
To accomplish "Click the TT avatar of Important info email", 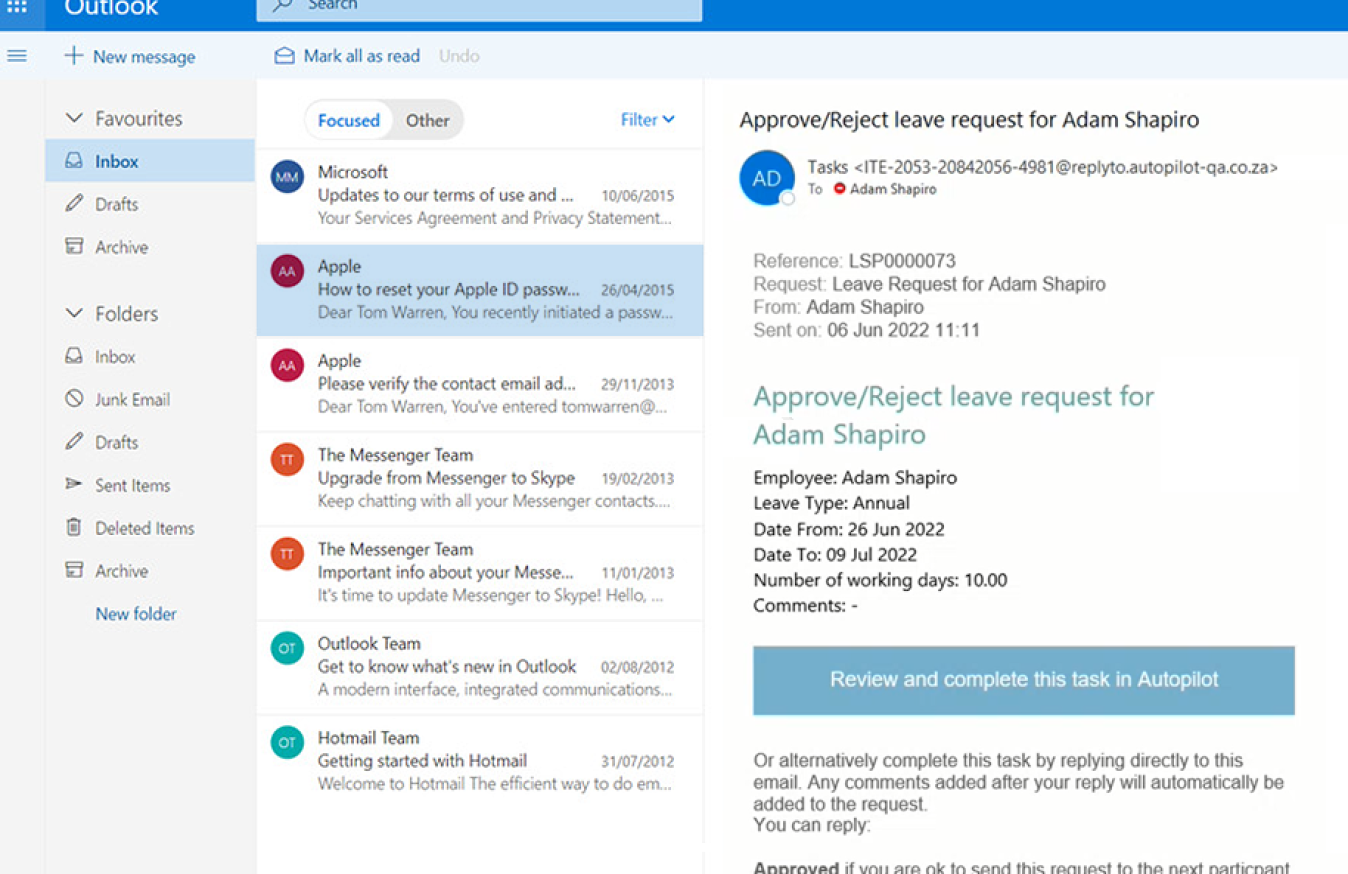I will click(287, 553).
